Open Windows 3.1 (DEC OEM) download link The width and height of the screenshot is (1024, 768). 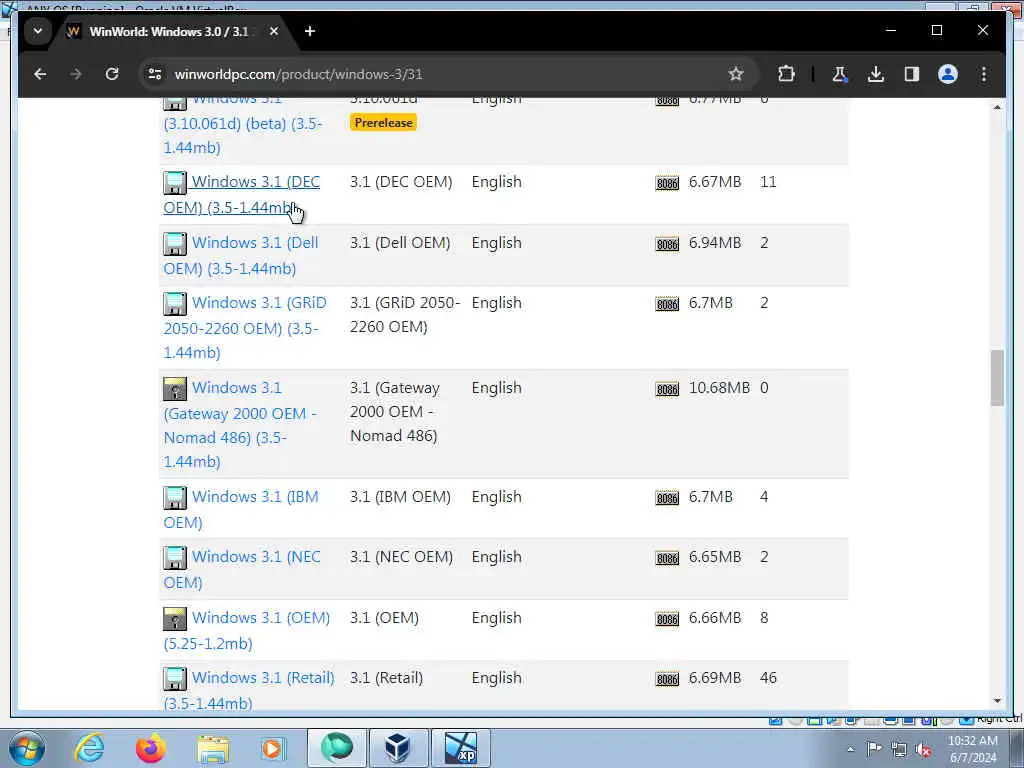pyautogui.click(x=242, y=195)
